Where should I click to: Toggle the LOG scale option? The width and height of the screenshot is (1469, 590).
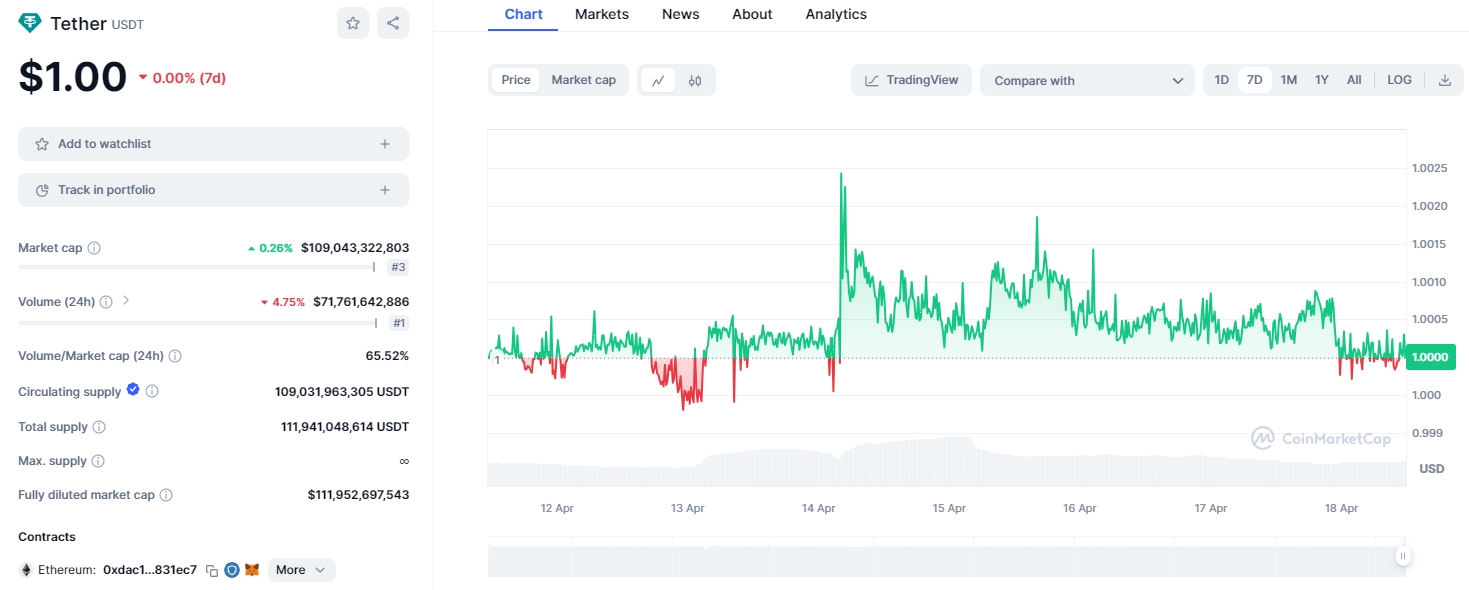pos(1400,80)
